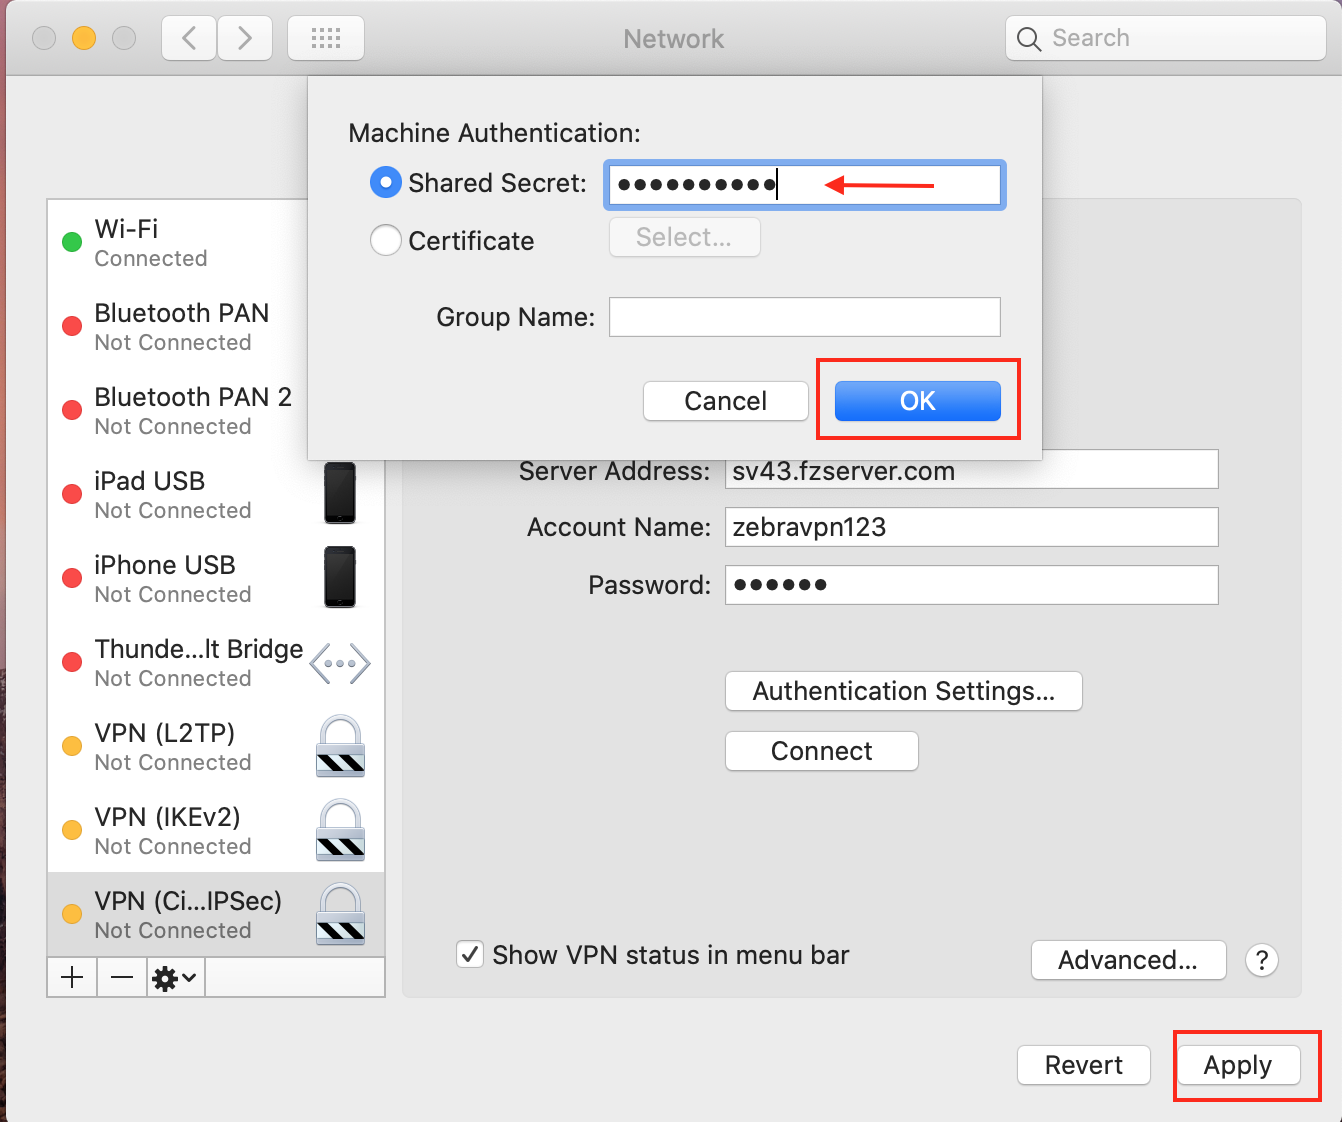Click inside the Group Name field
The image size is (1342, 1122).
(x=804, y=317)
